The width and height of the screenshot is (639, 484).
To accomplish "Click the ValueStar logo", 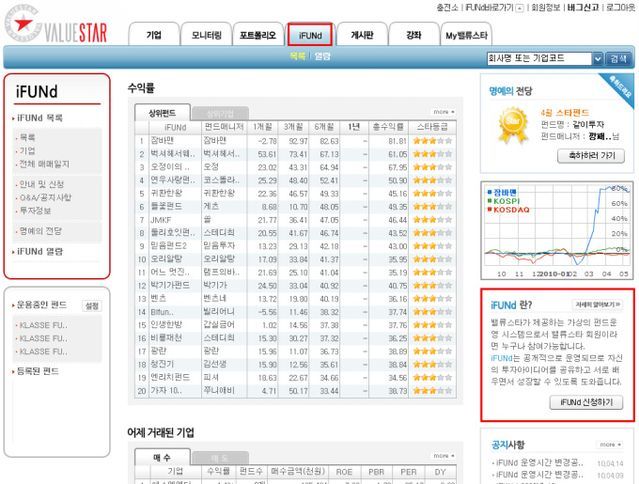I will click(x=56, y=25).
